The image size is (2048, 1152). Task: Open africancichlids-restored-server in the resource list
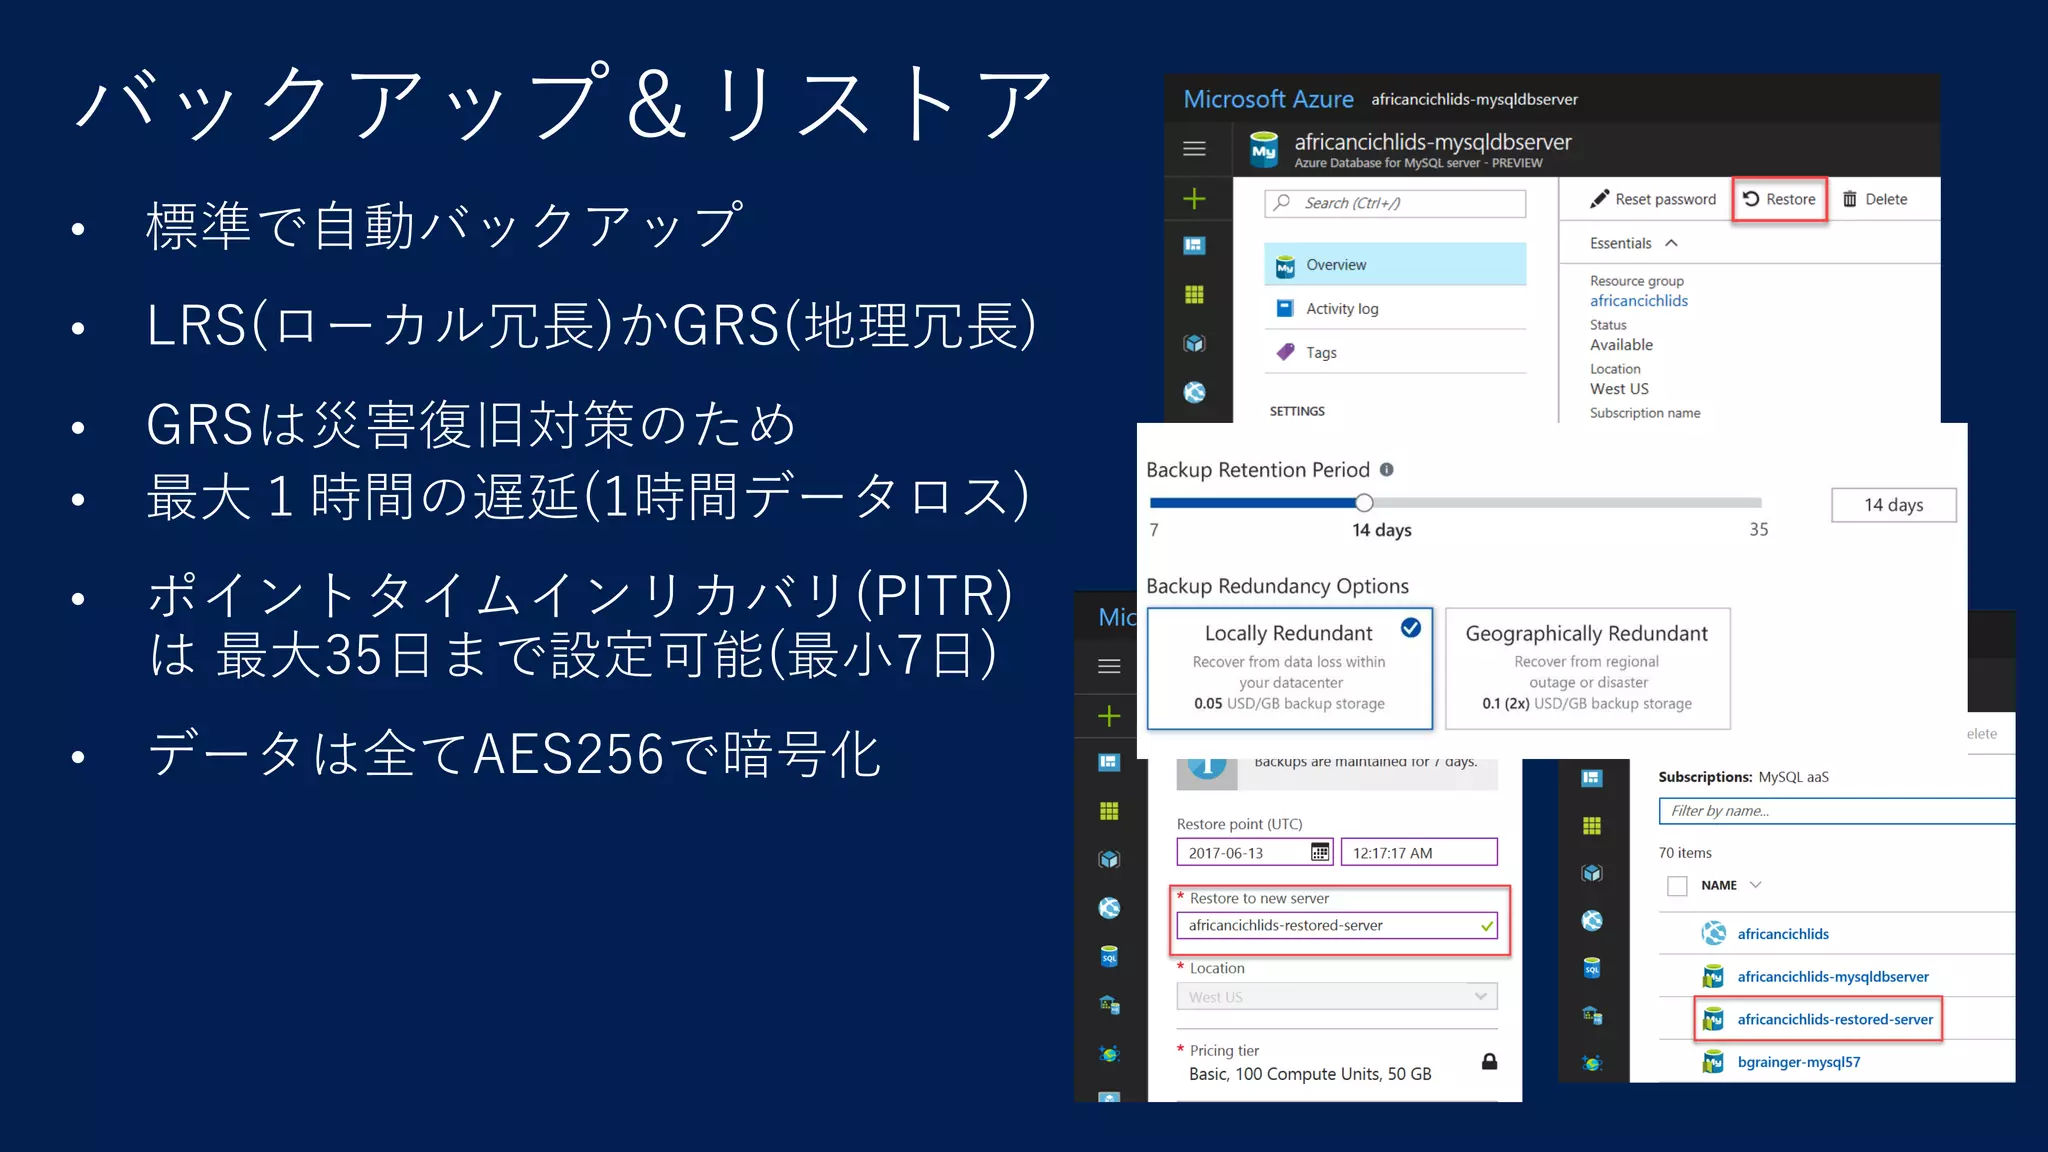[x=1834, y=1019]
